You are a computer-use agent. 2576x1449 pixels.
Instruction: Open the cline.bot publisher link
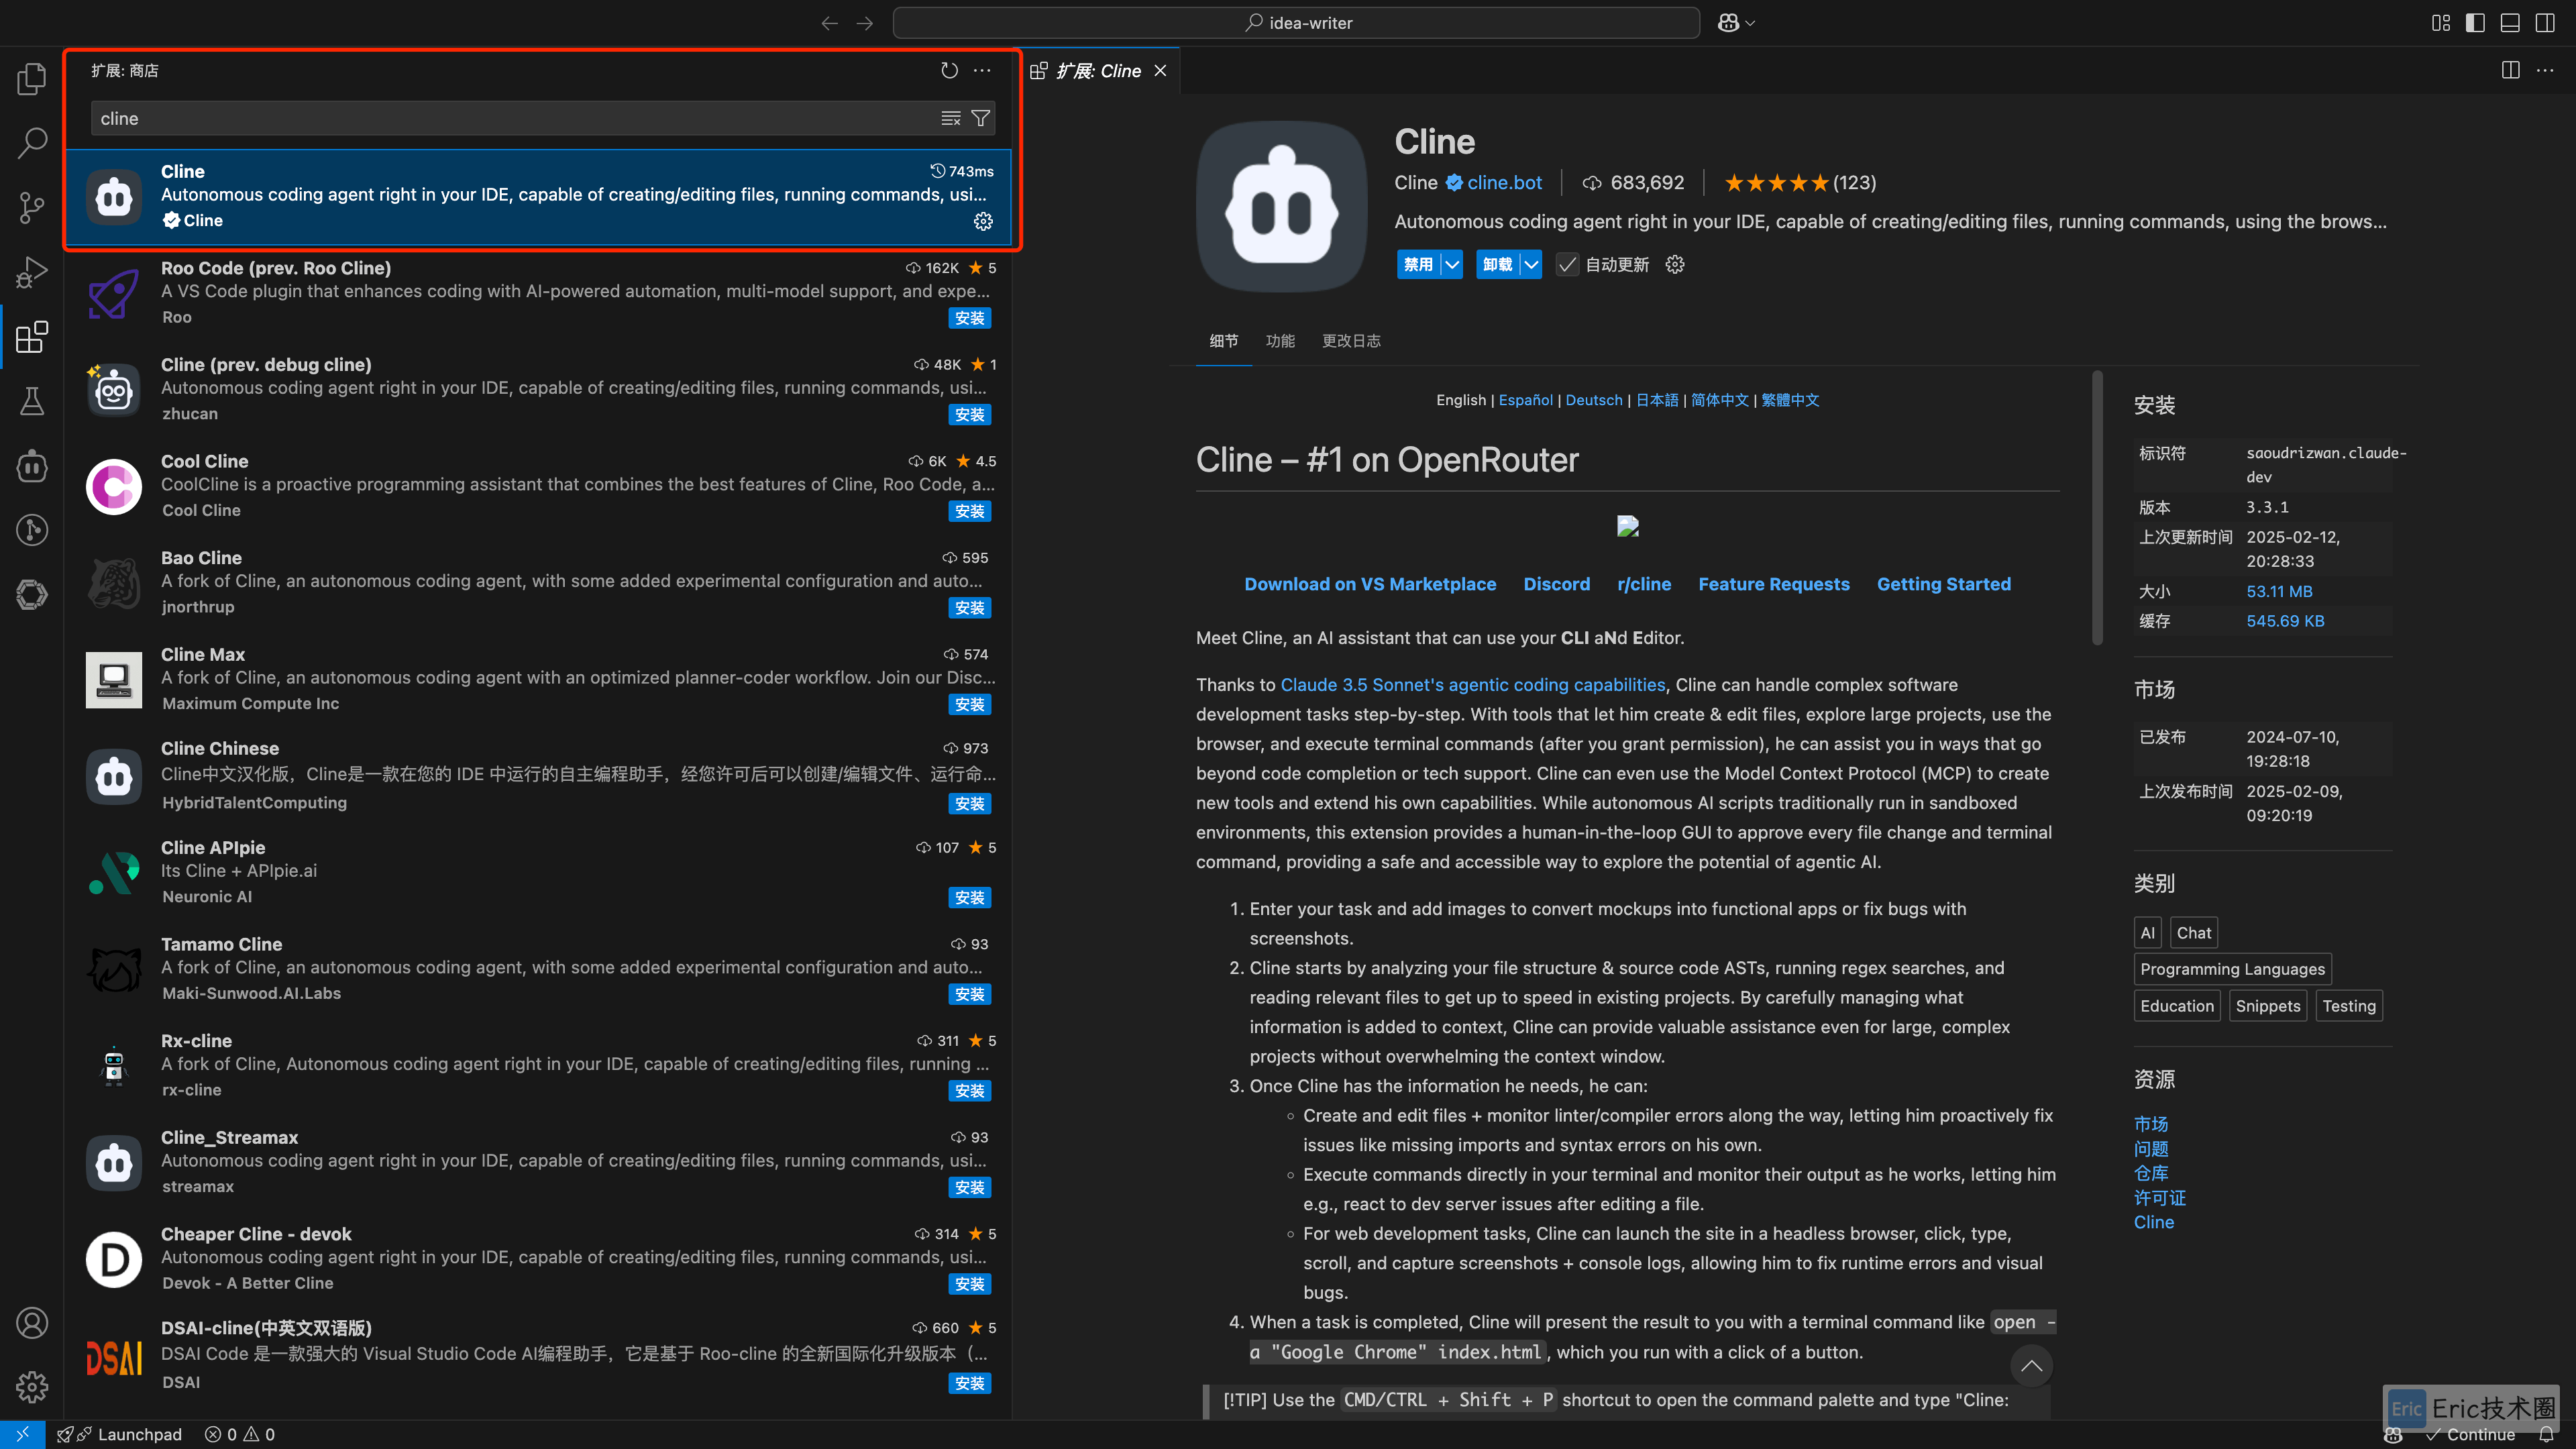click(1504, 183)
